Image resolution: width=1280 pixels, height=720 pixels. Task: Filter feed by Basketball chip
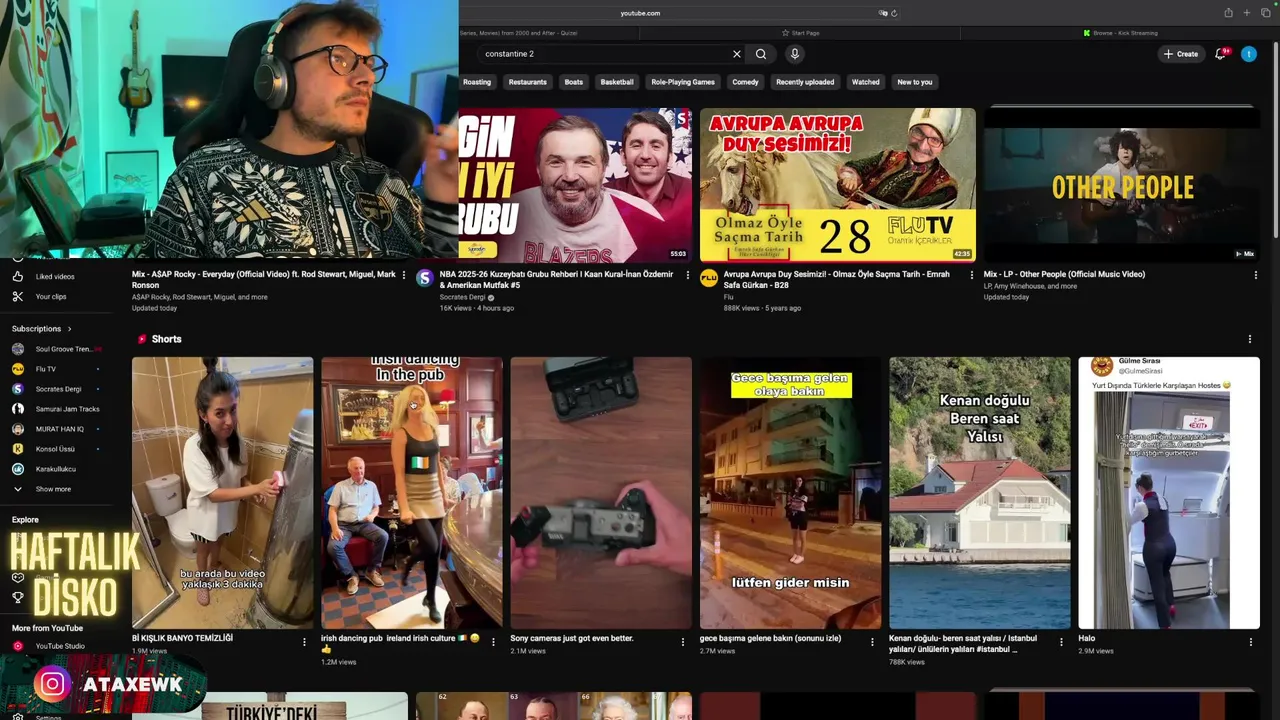(617, 82)
